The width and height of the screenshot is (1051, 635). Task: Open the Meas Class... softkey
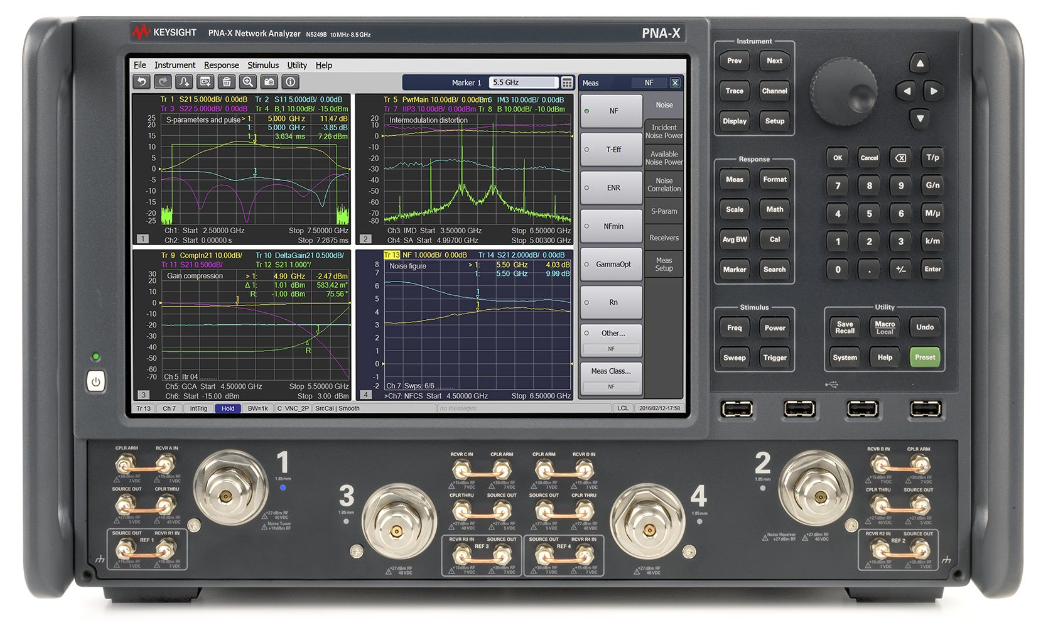click(611, 378)
